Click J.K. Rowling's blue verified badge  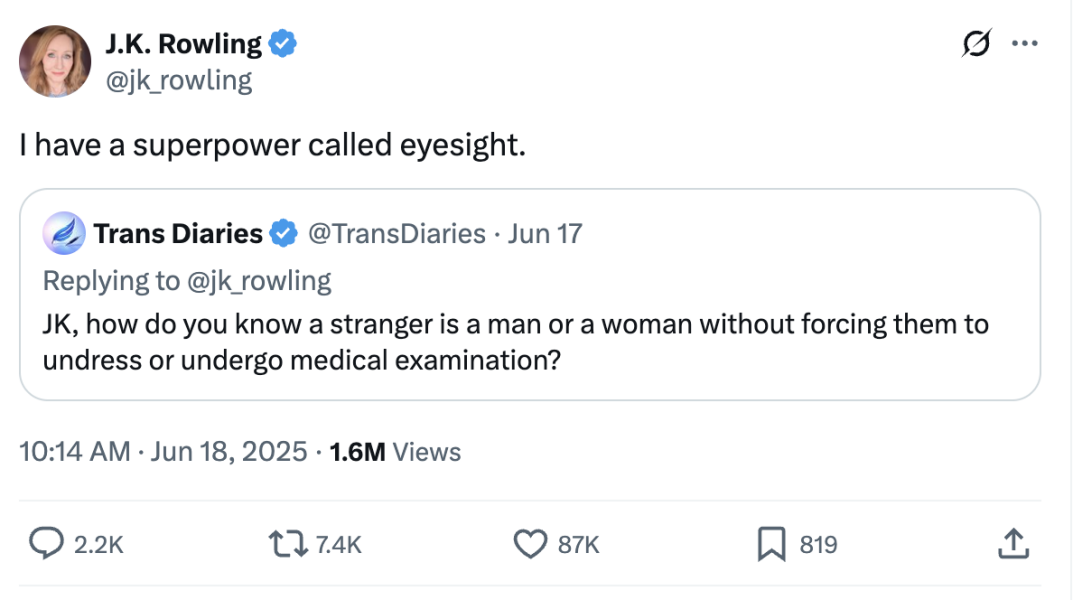click(x=282, y=44)
